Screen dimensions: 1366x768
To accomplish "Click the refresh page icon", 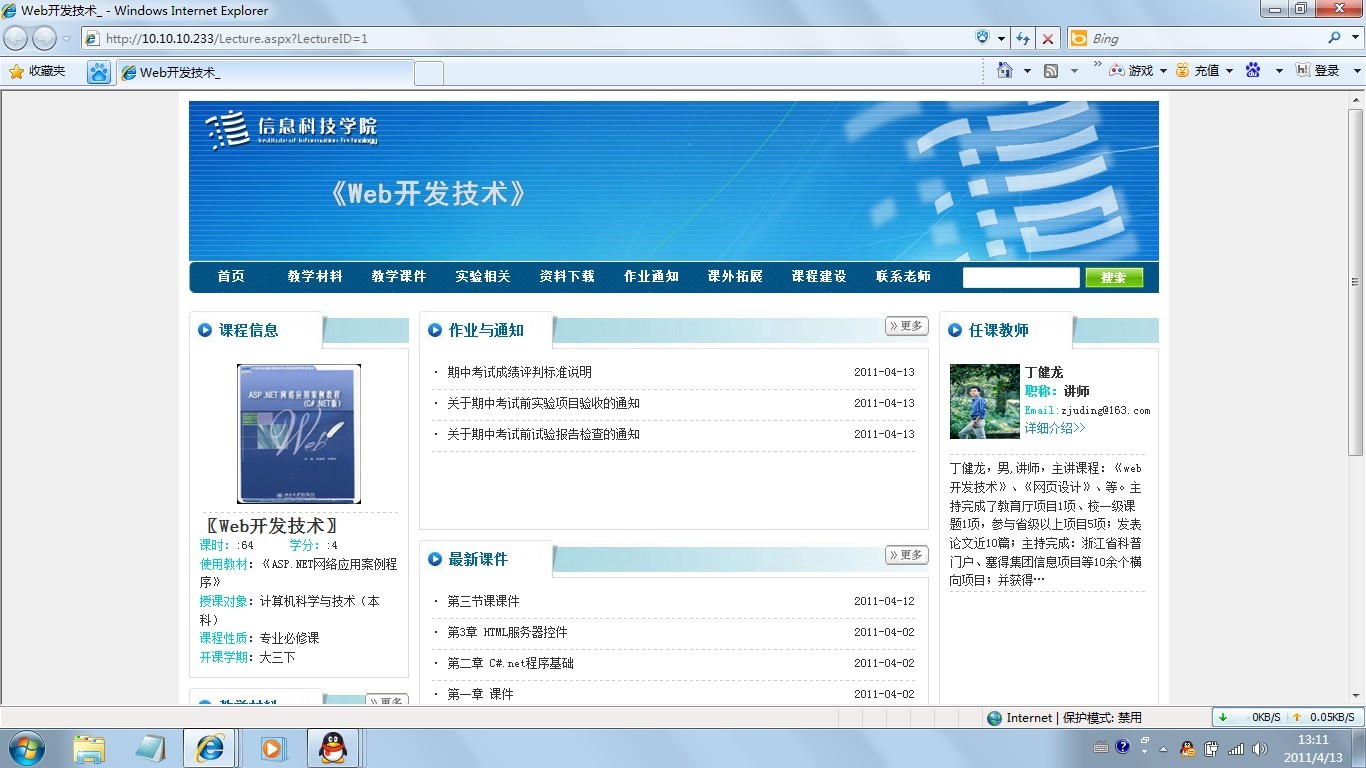I will click(x=1023, y=39).
